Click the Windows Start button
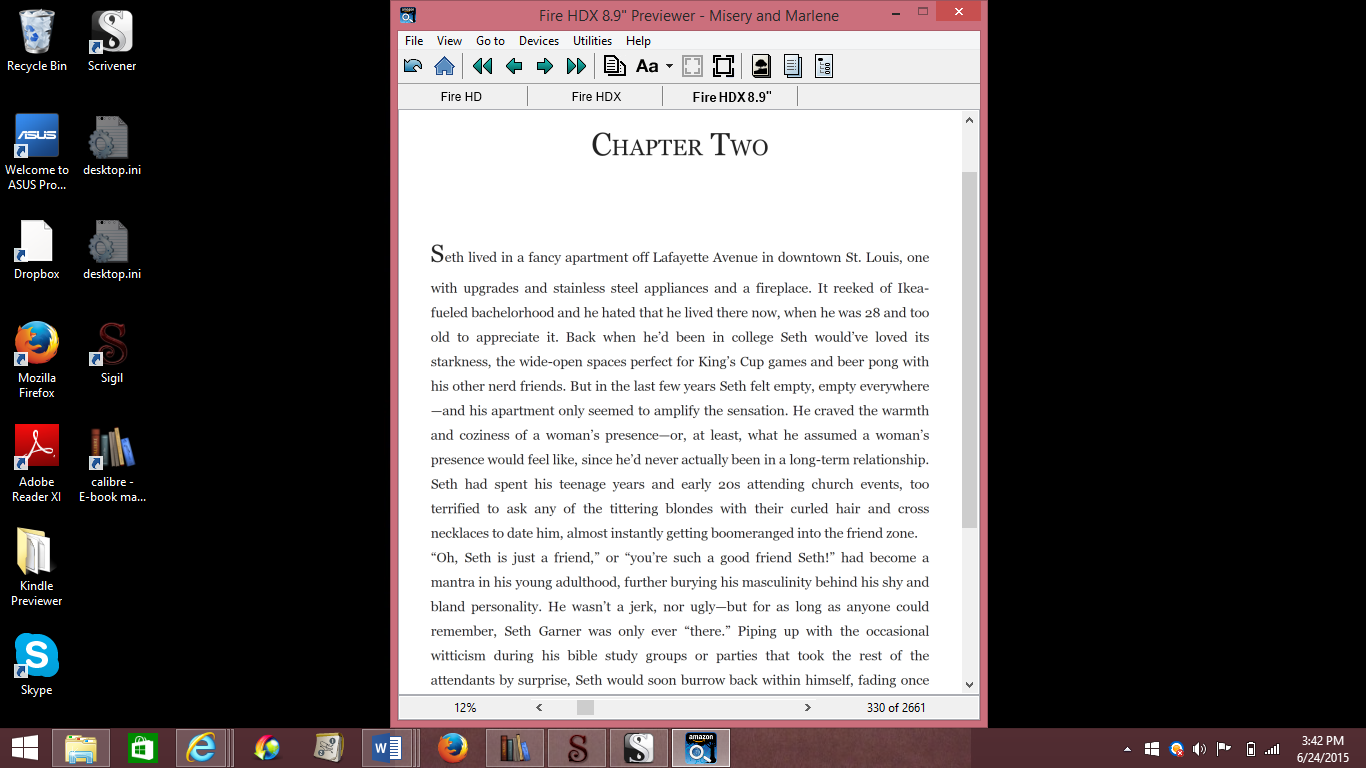The width and height of the screenshot is (1366, 768). (25, 747)
